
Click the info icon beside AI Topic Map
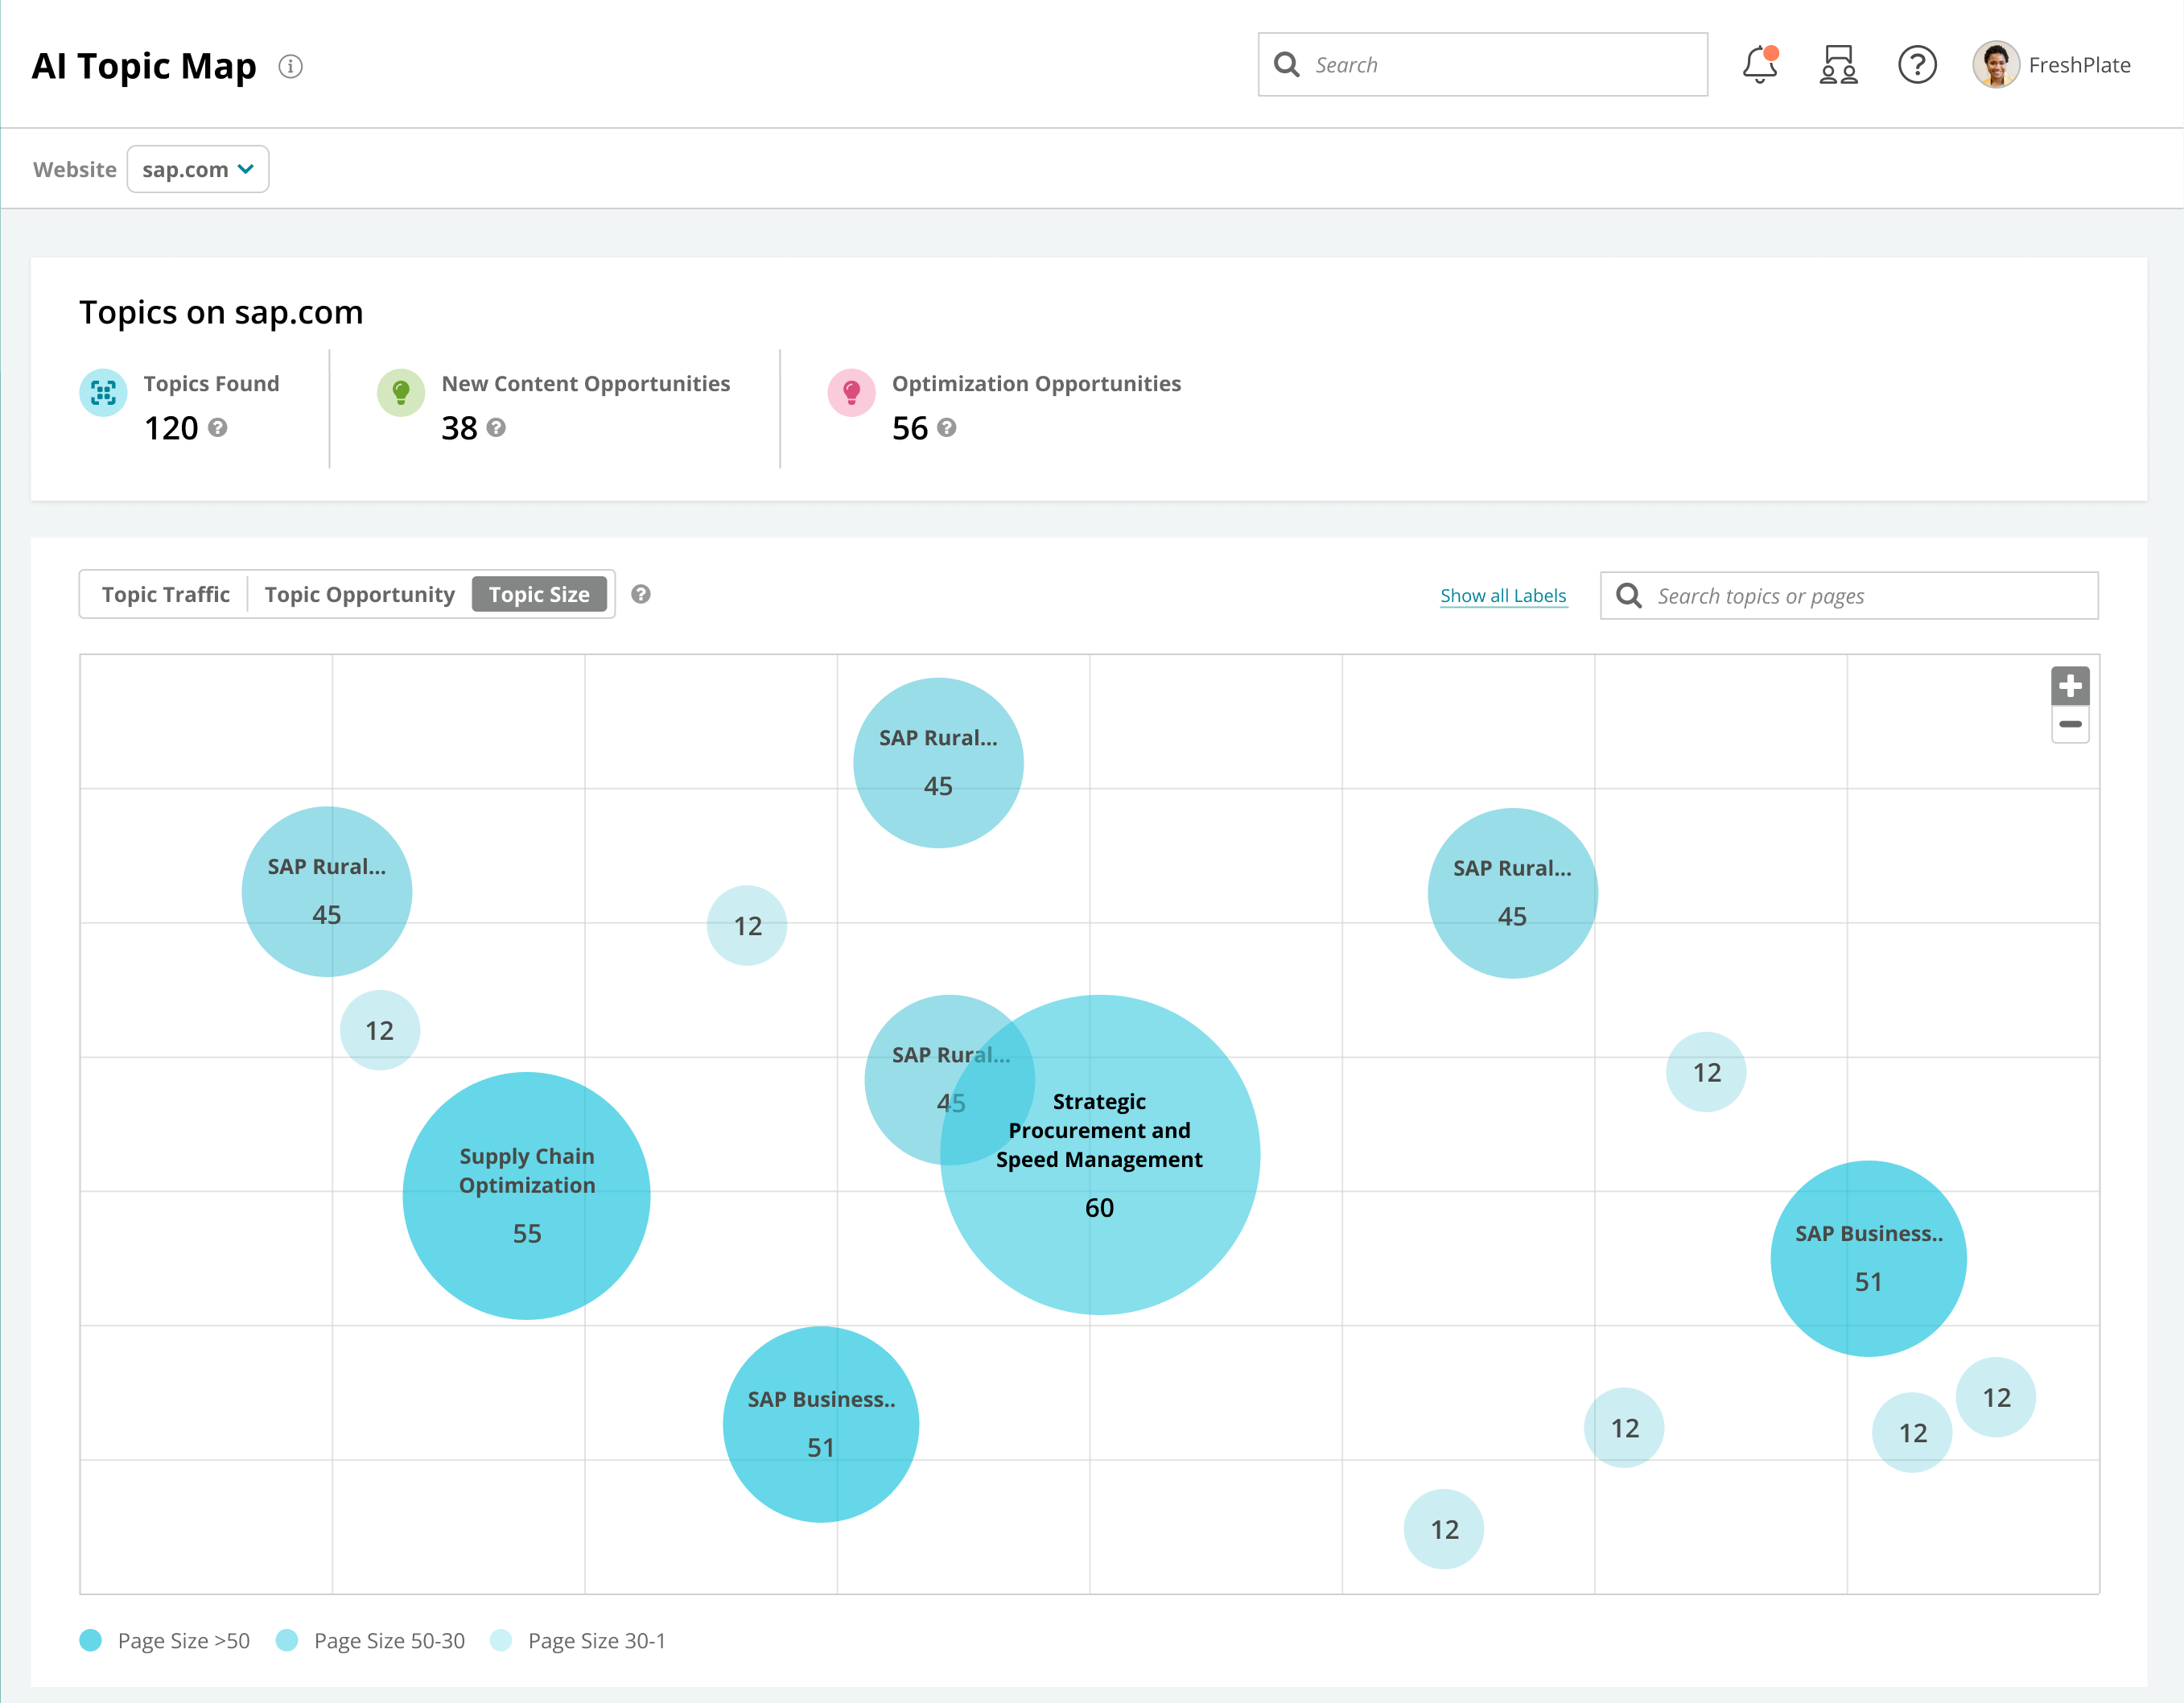click(290, 66)
